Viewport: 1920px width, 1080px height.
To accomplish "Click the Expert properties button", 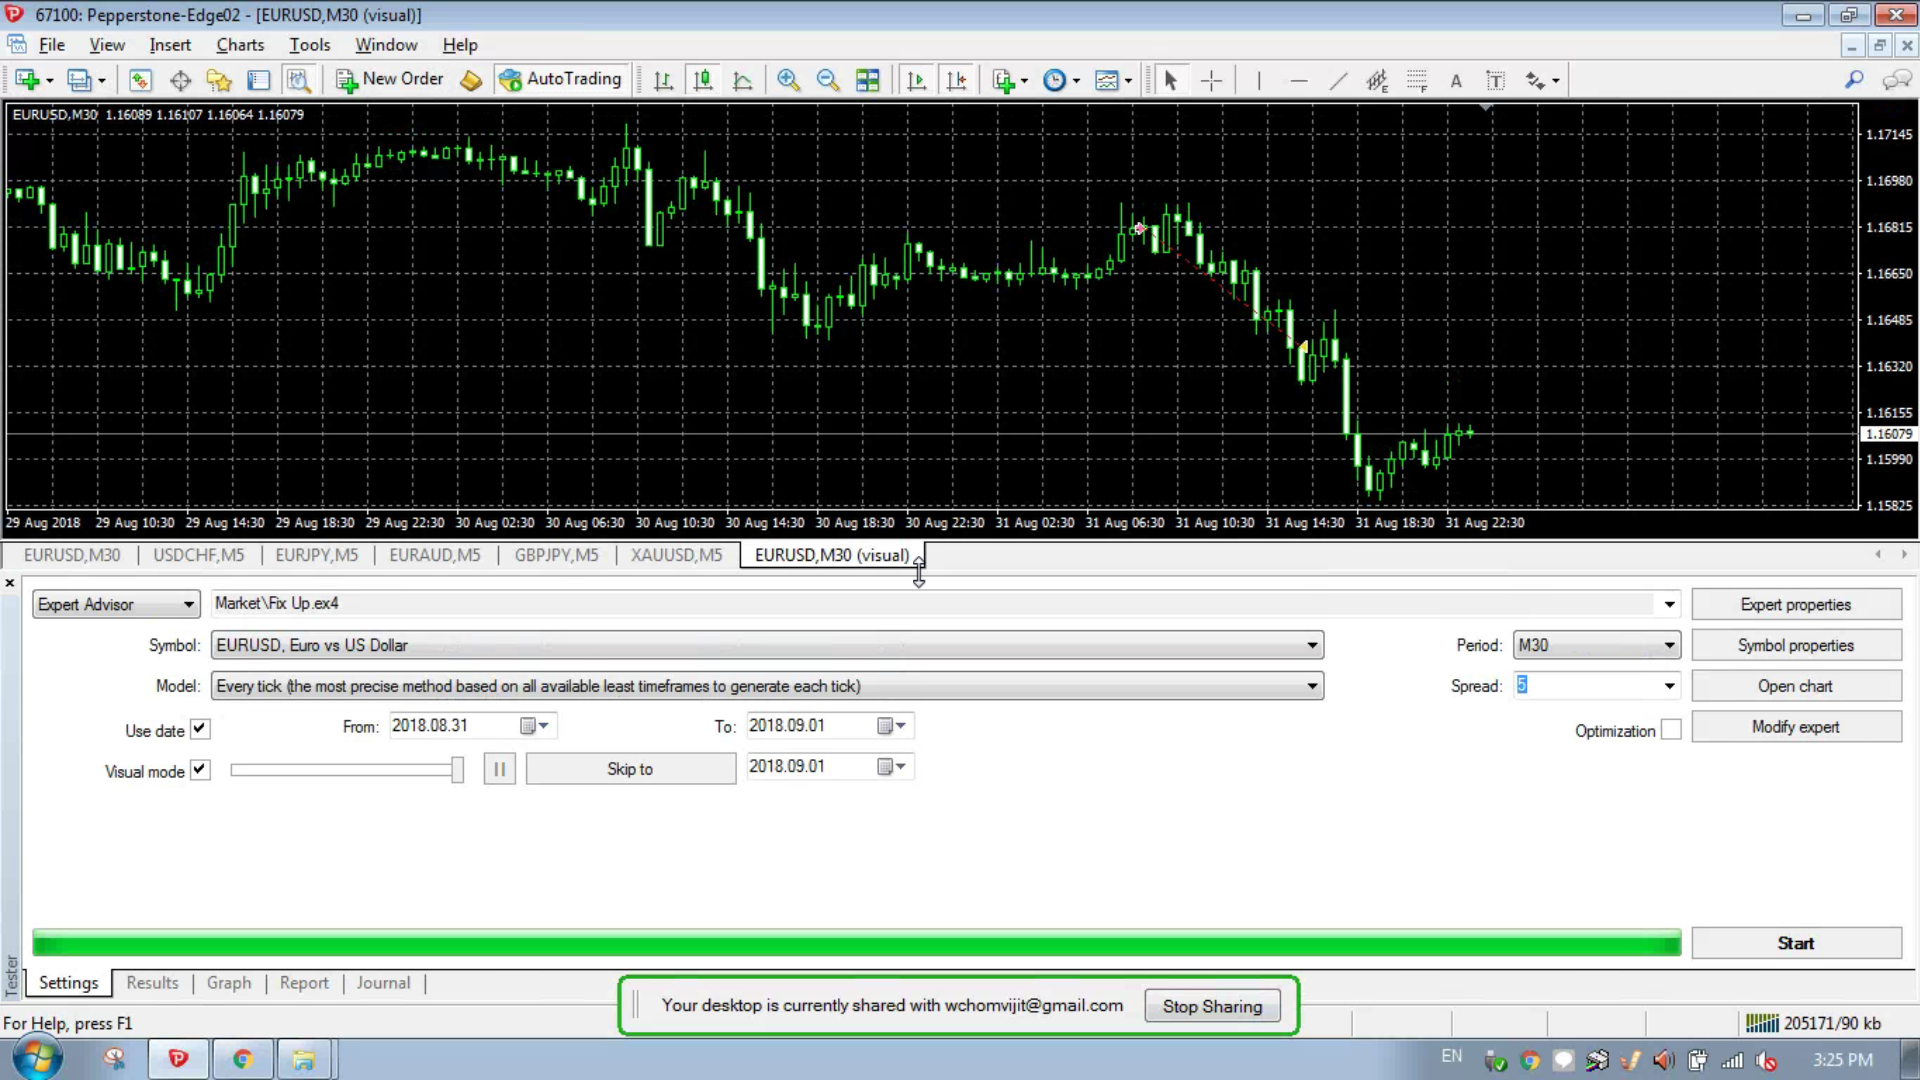I will tap(1796, 605).
